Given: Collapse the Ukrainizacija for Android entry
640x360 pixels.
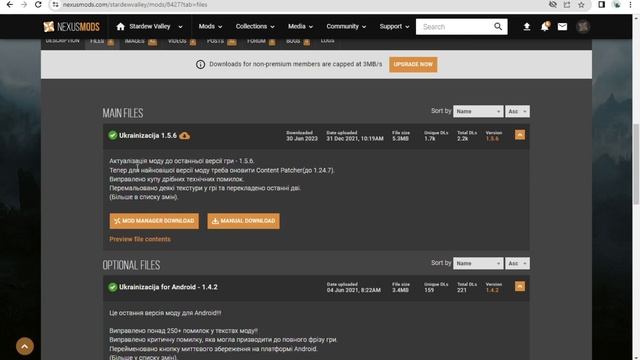Looking at the screenshot, I should pos(520,287).
